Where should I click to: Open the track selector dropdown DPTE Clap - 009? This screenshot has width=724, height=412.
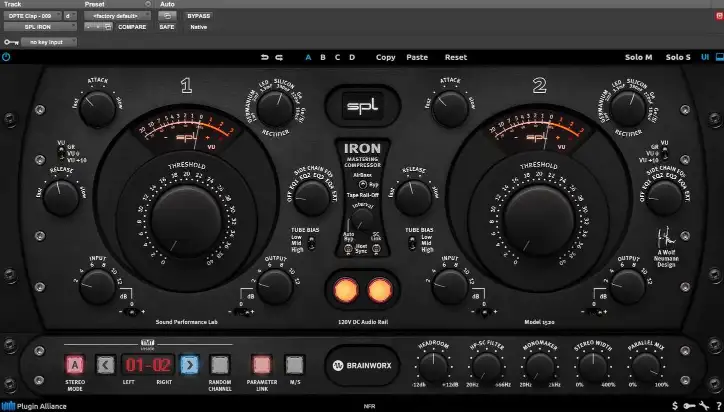tap(33, 16)
